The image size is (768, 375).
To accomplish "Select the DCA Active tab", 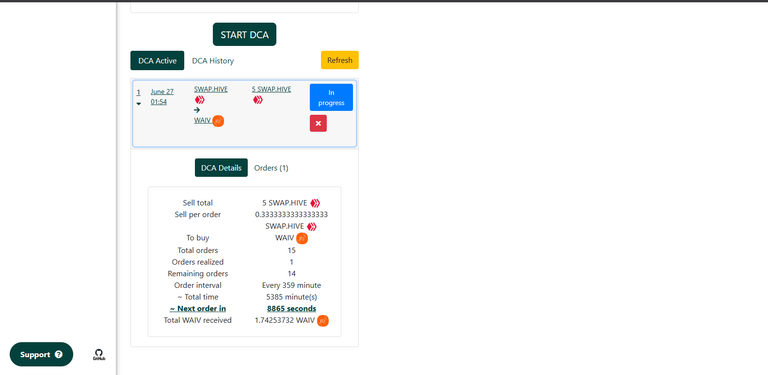I will [157, 61].
